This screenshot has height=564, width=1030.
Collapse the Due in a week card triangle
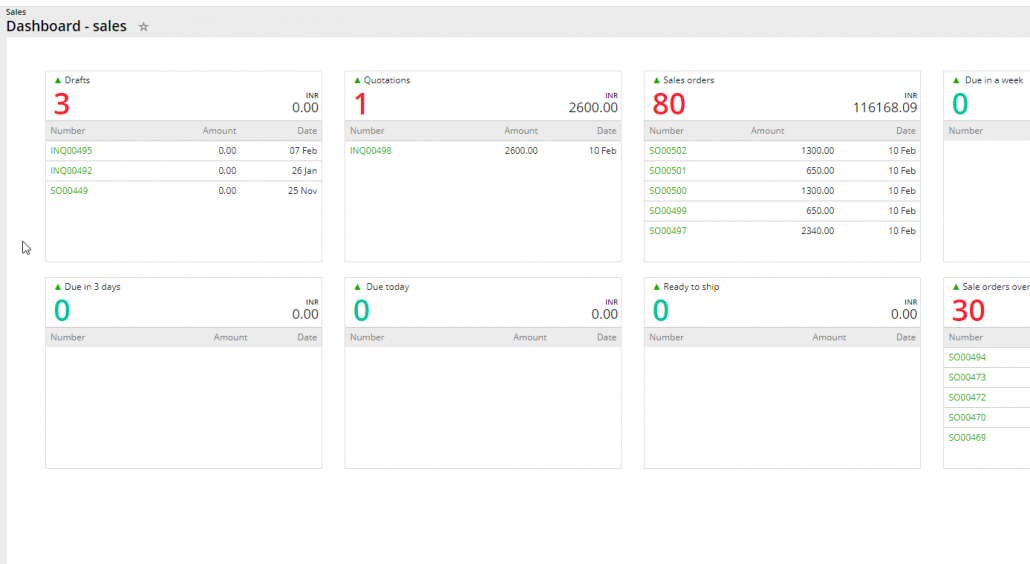pos(956,80)
